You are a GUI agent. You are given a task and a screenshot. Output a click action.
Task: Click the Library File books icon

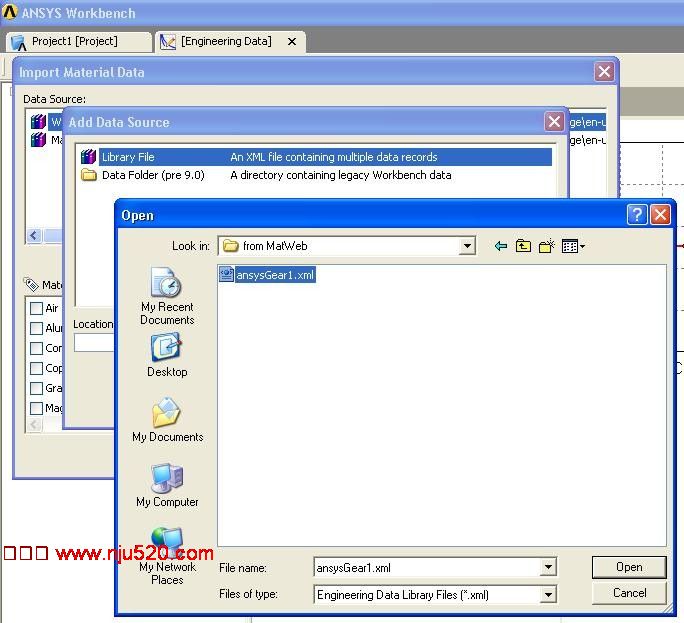click(89, 157)
